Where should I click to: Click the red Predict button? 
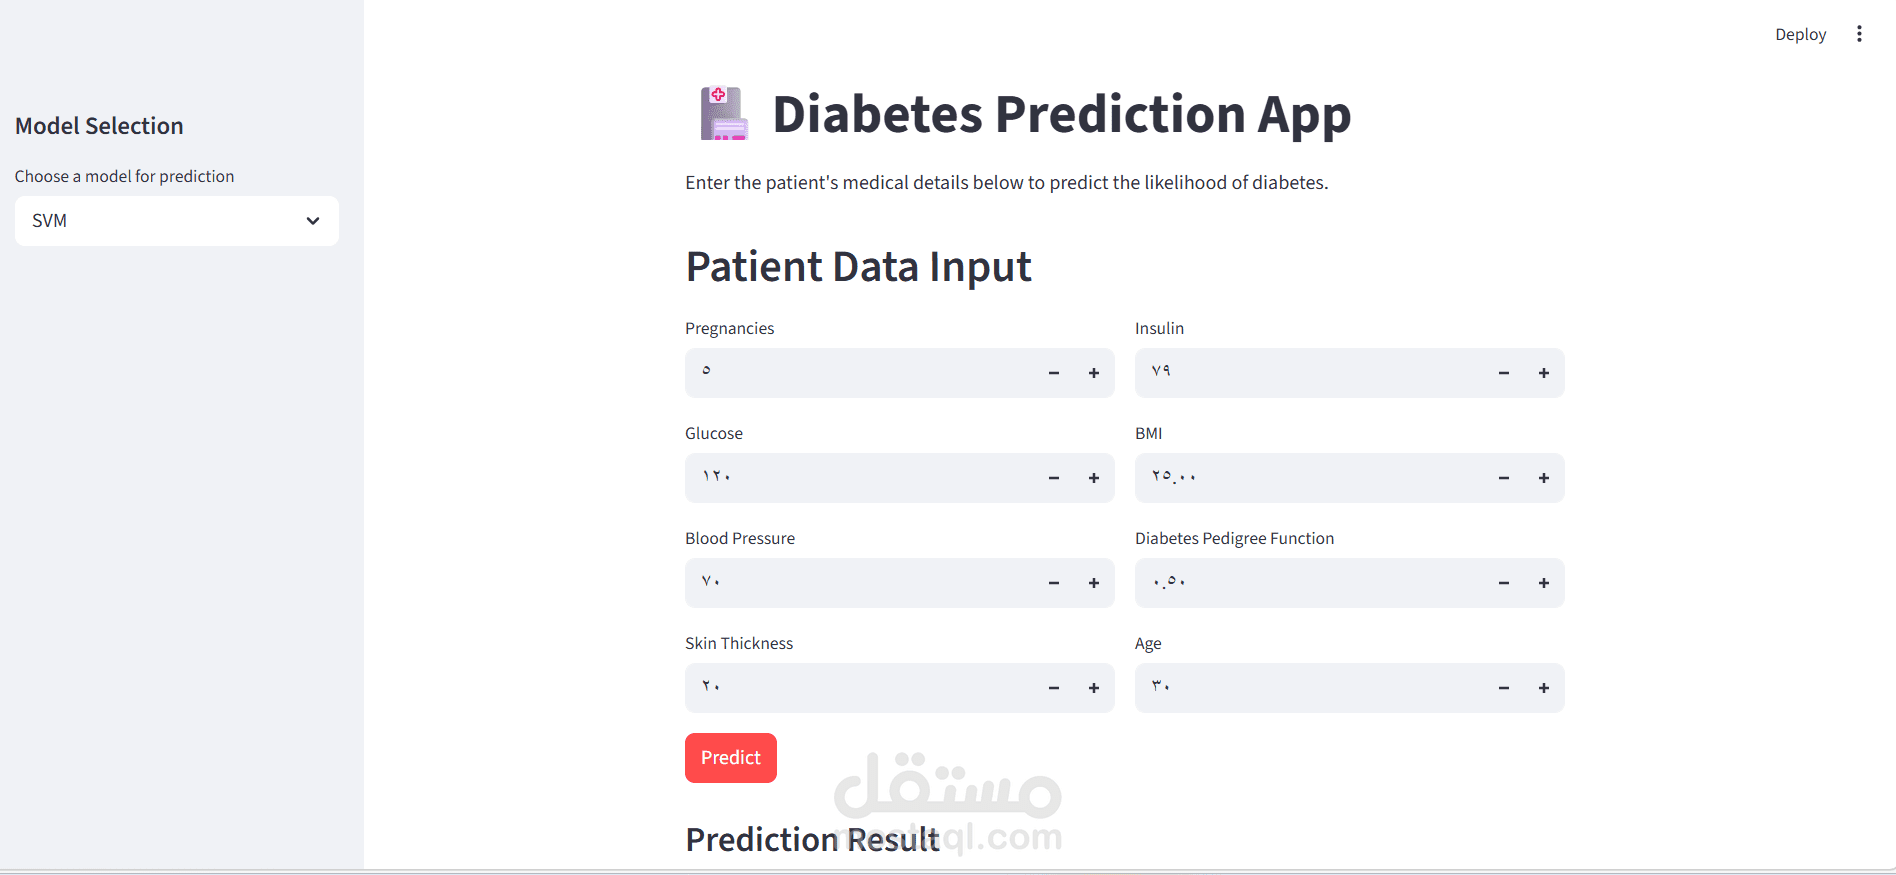(x=731, y=758)
